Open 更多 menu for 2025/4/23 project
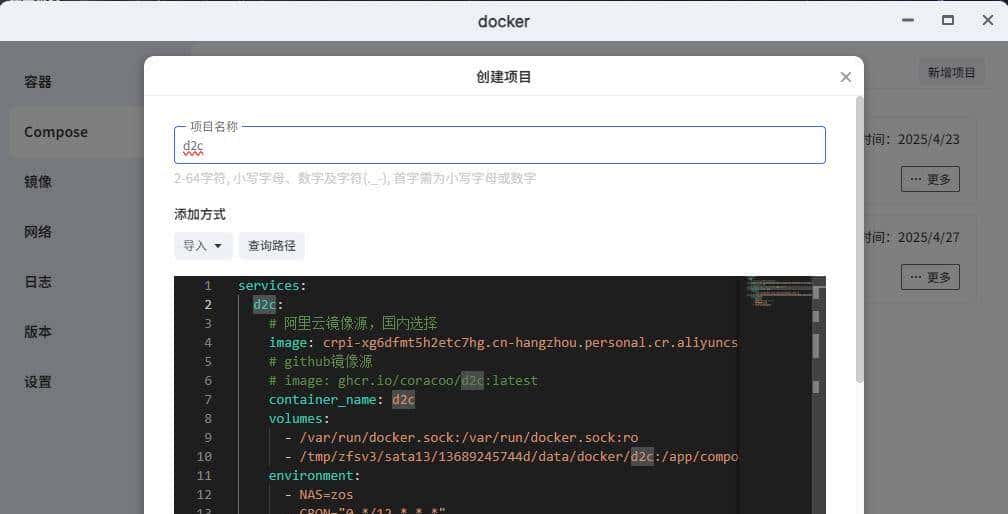The height and width of the screenshot is (514, 1008). (930, 179)
